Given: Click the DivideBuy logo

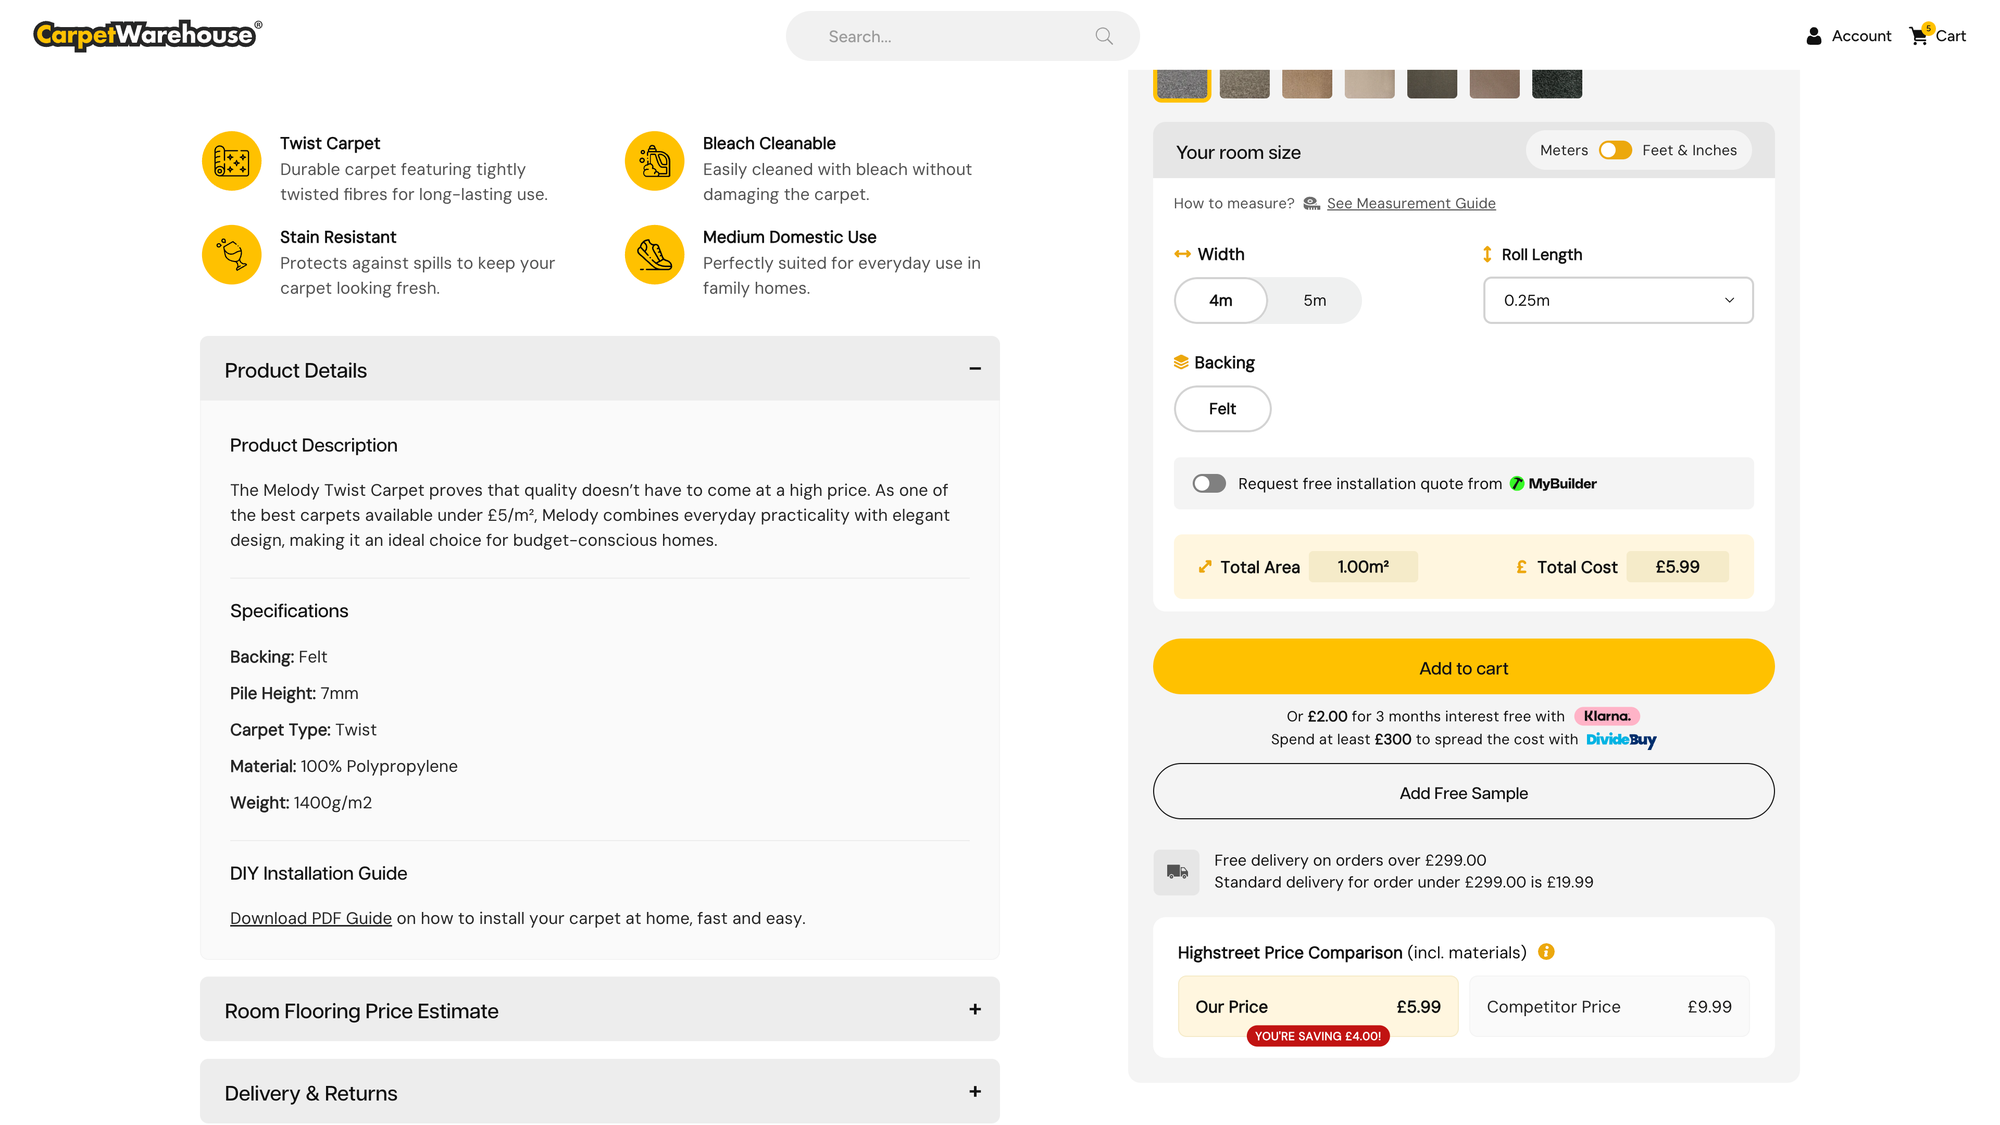Looking at the screenshot, I should 1621,740.
